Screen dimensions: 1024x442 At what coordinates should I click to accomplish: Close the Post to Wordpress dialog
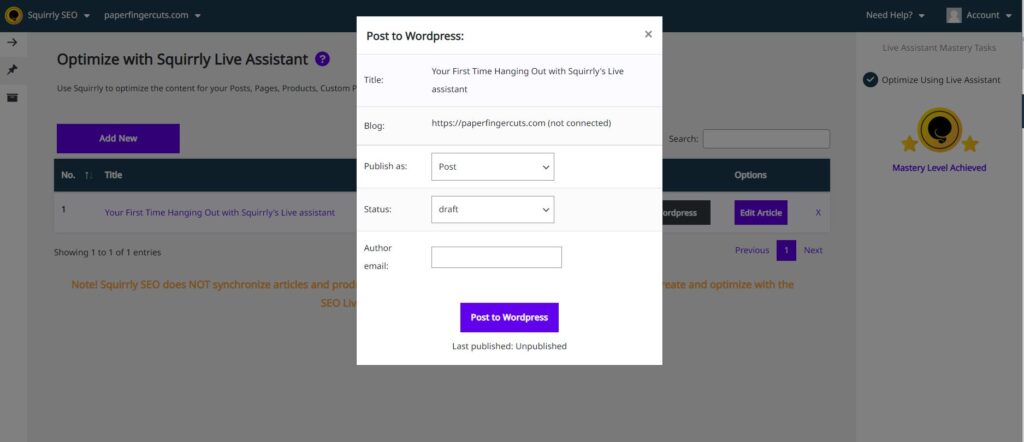point(648,34)
